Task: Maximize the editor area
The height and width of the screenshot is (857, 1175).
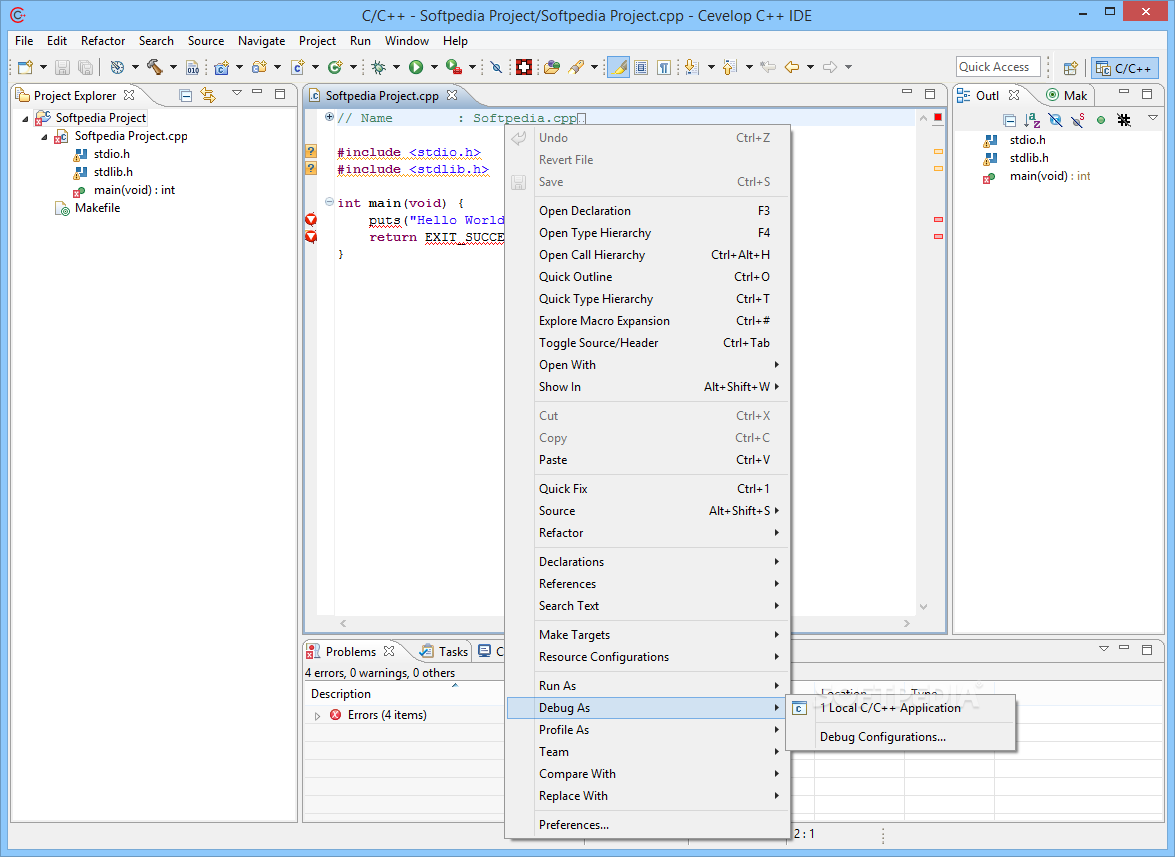Action: click(x=930, y=94)
